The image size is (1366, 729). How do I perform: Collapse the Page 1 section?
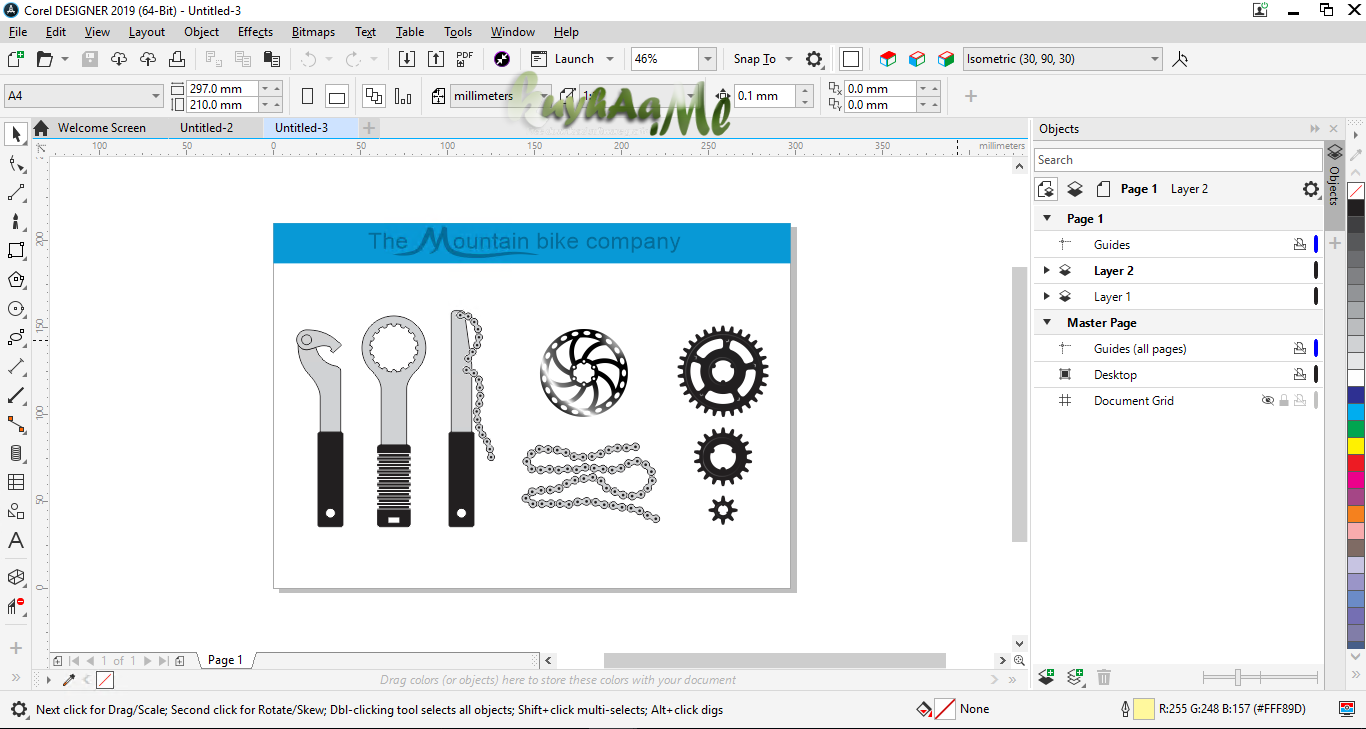point(1047,219)
